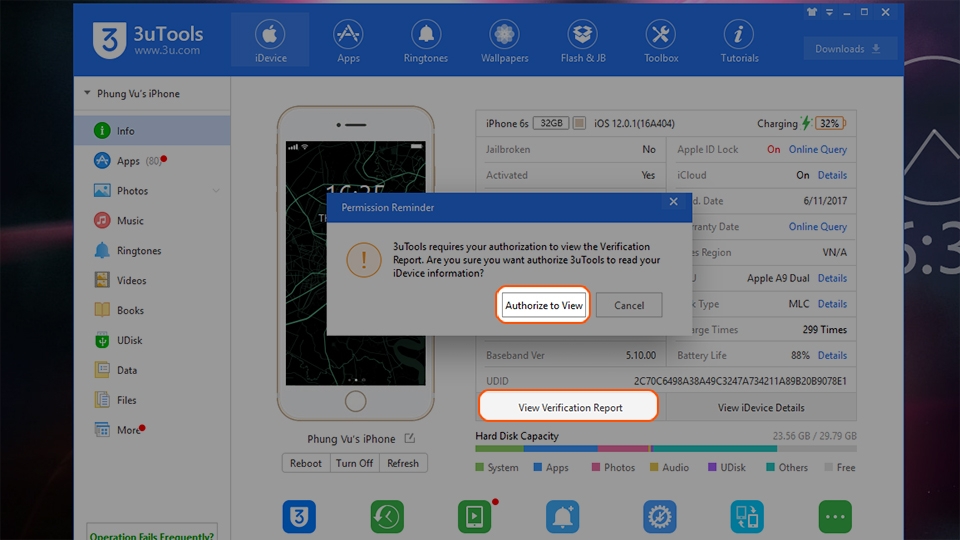Open the title bar dropdown menu icon
960x540 pixels.
click(830, 12)
